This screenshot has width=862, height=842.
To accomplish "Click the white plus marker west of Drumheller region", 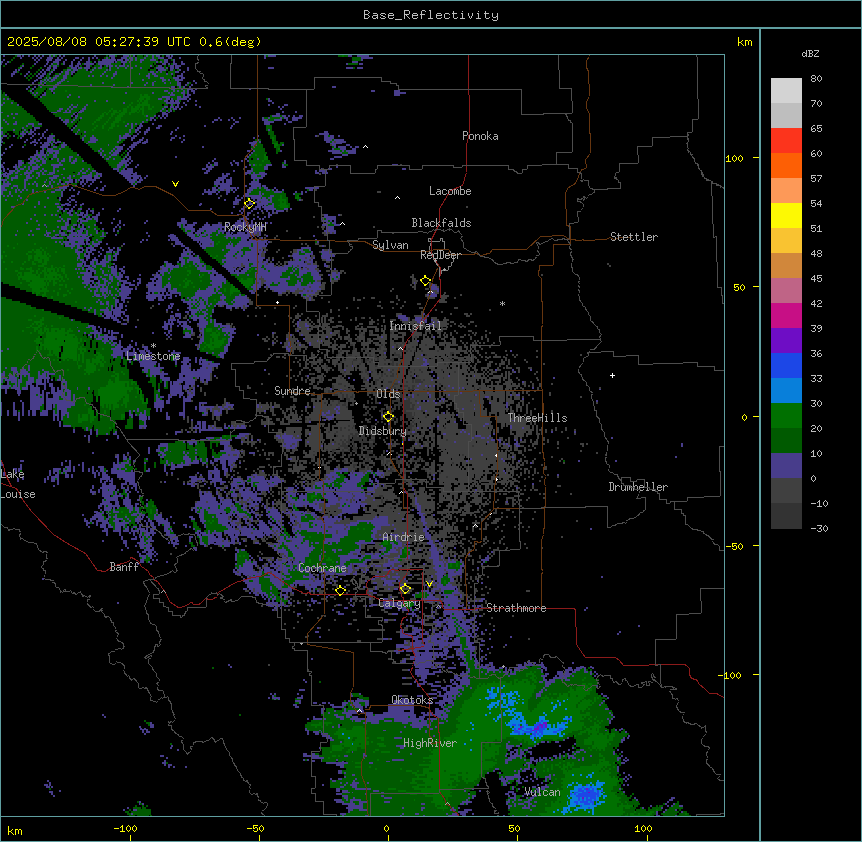I will (612, 375).
